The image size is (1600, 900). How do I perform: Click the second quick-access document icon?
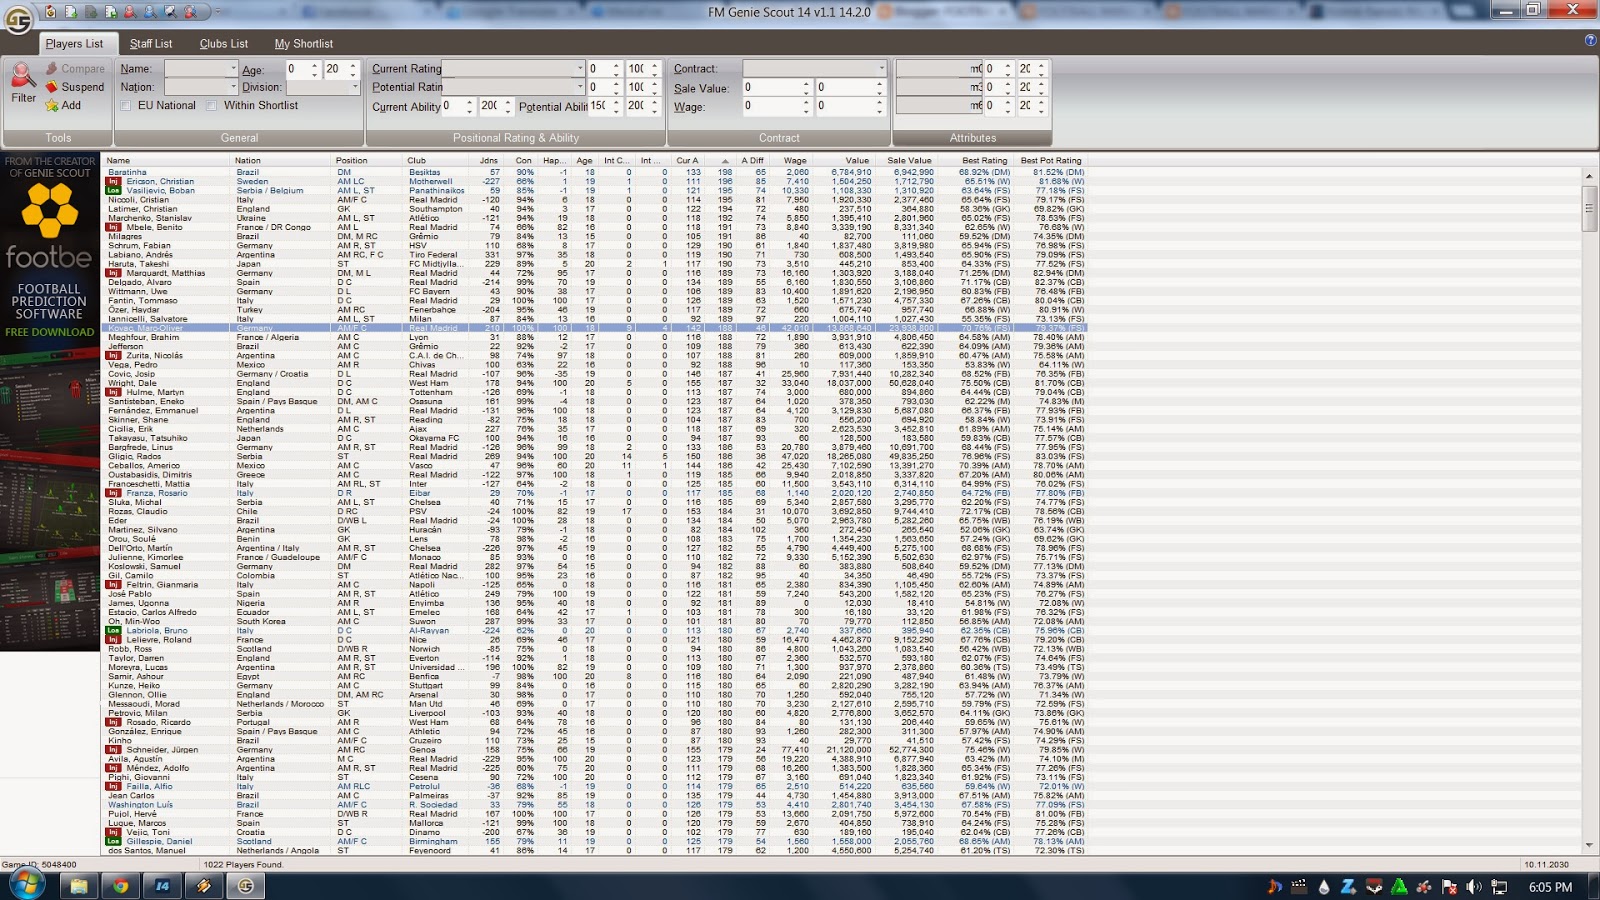pyautogui.click(x=71, y=12)
